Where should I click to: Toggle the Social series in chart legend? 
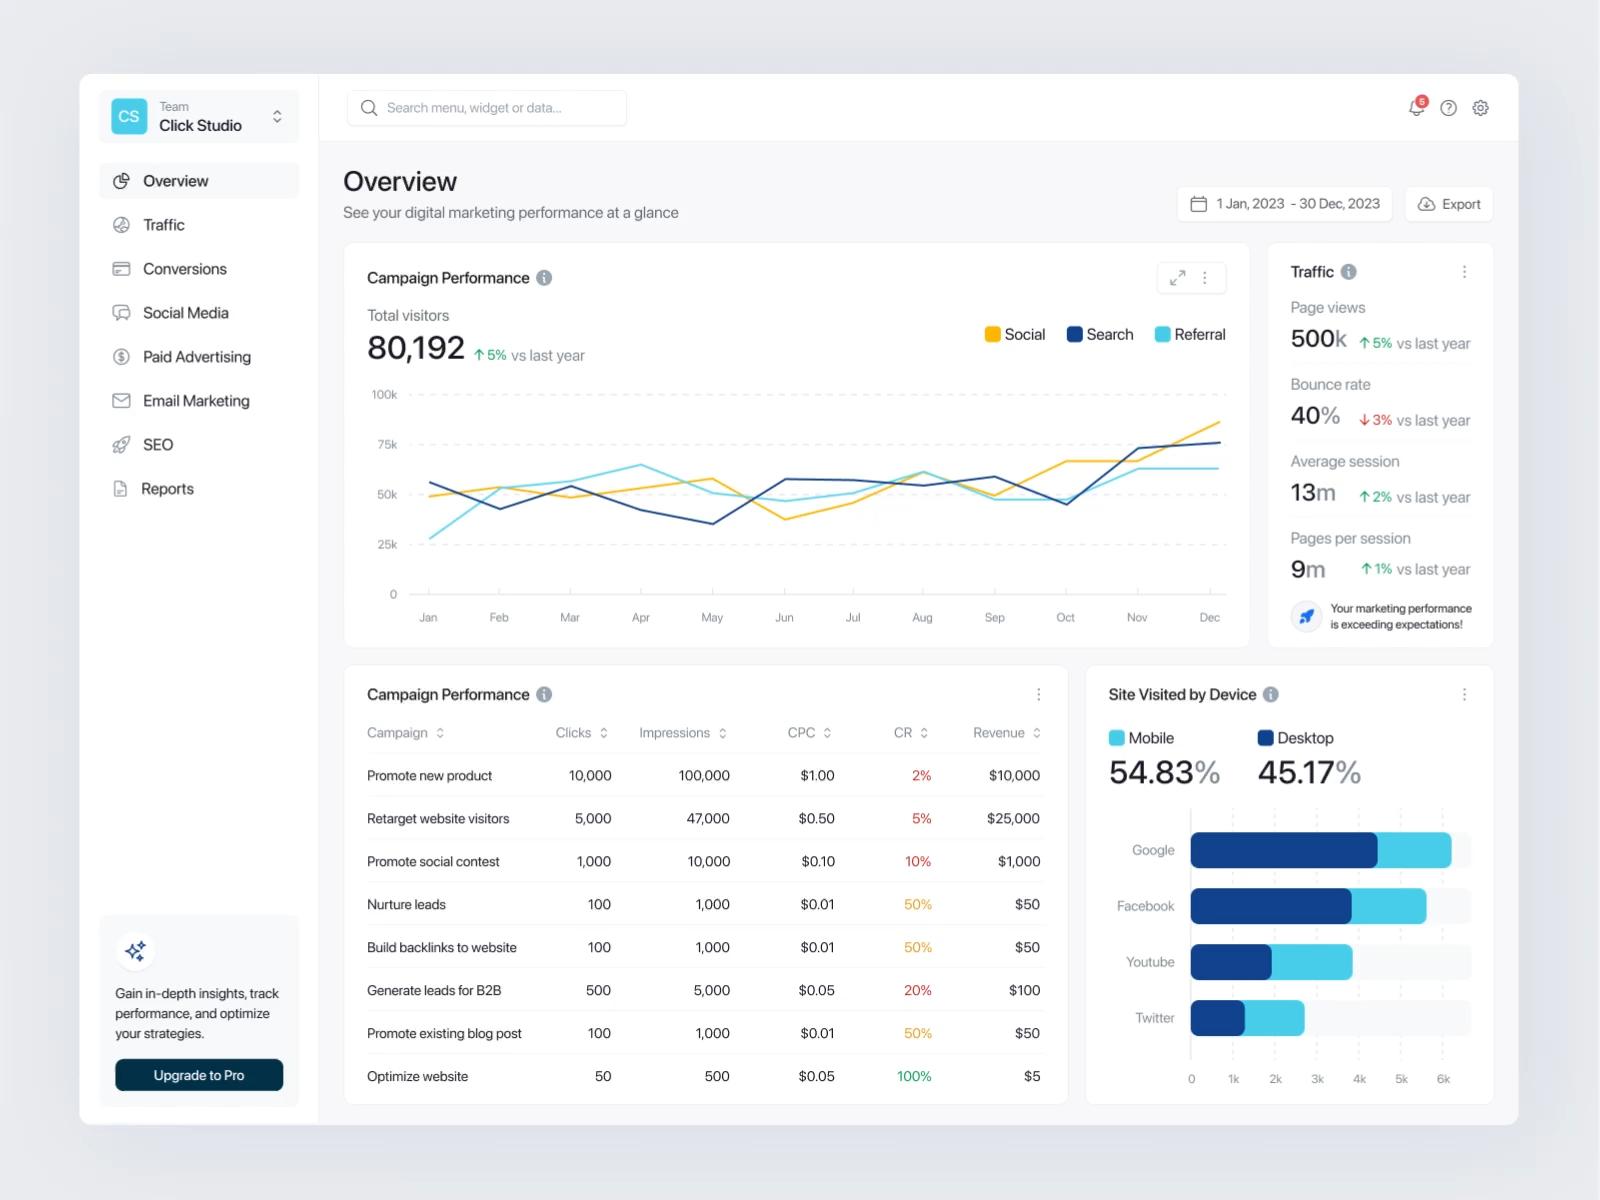tap(1015, 335)
